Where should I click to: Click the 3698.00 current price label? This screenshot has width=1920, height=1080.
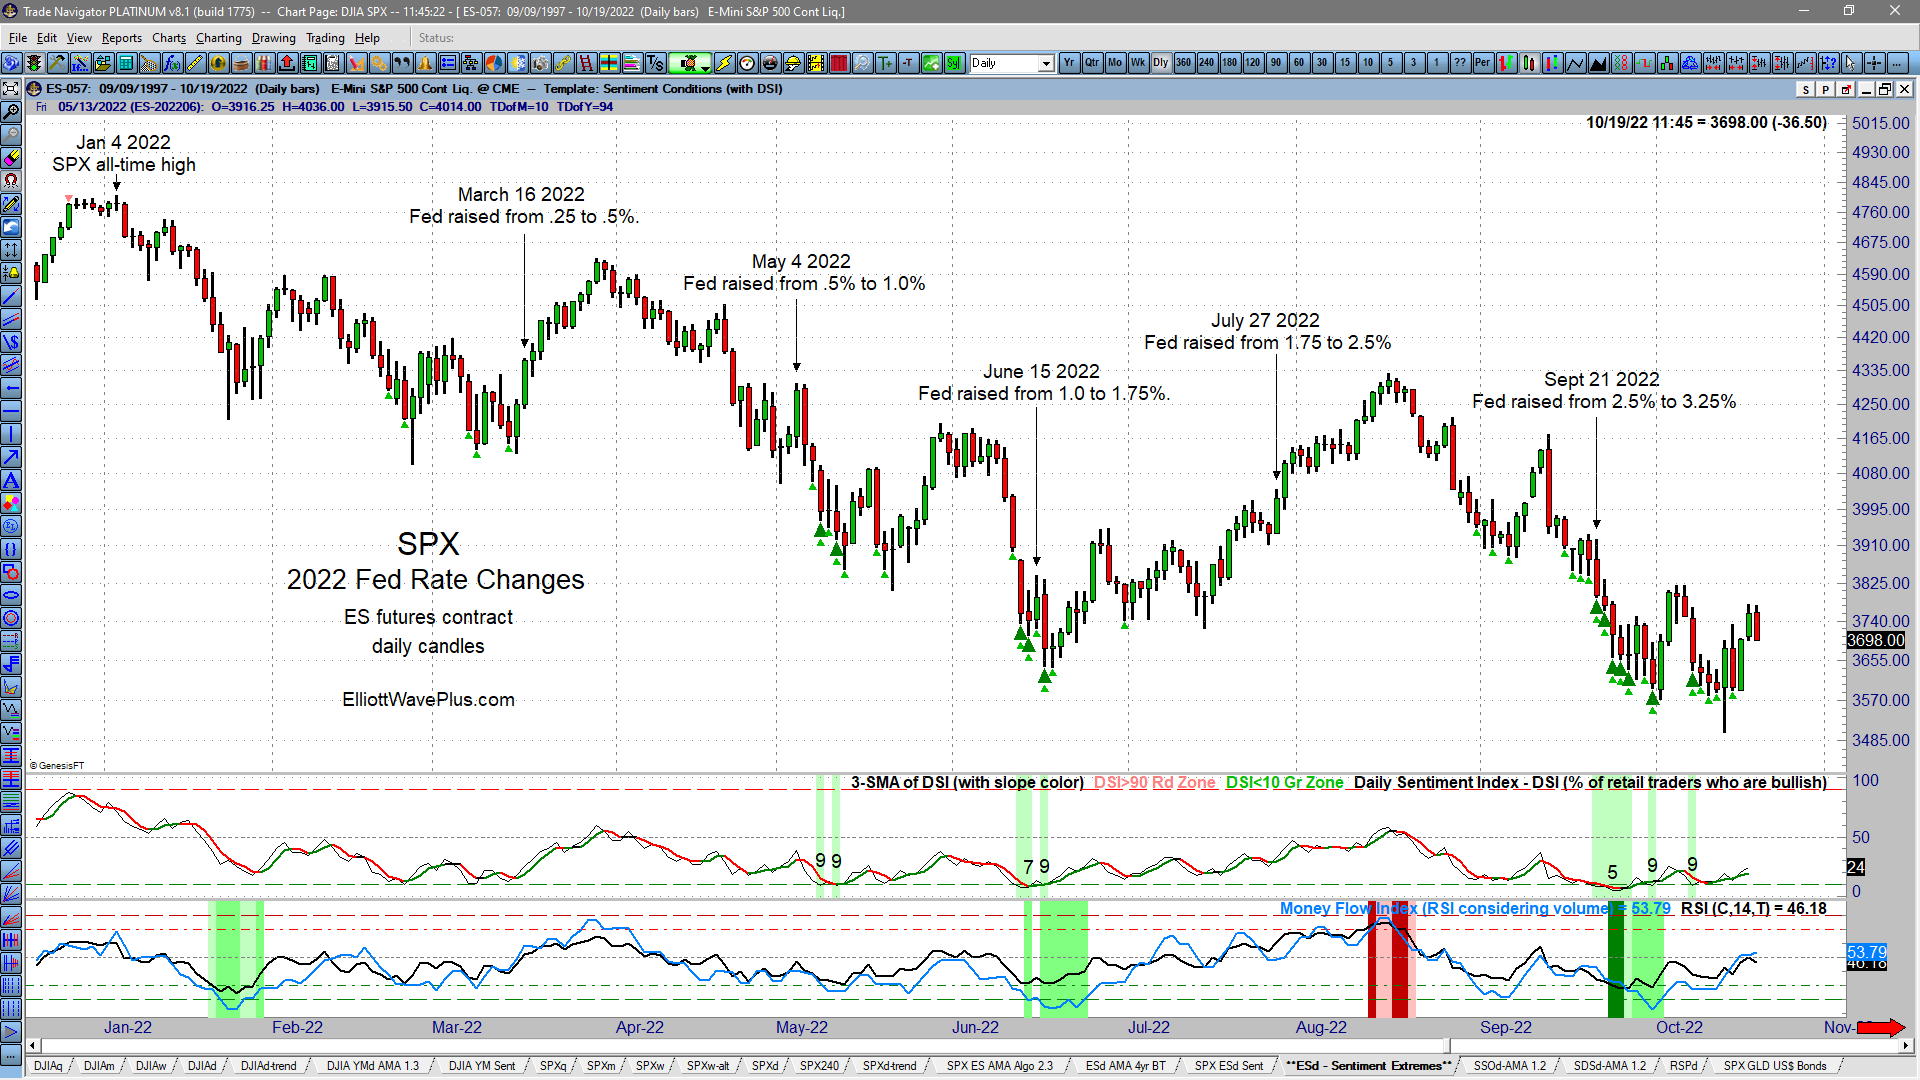[1876, 640]
